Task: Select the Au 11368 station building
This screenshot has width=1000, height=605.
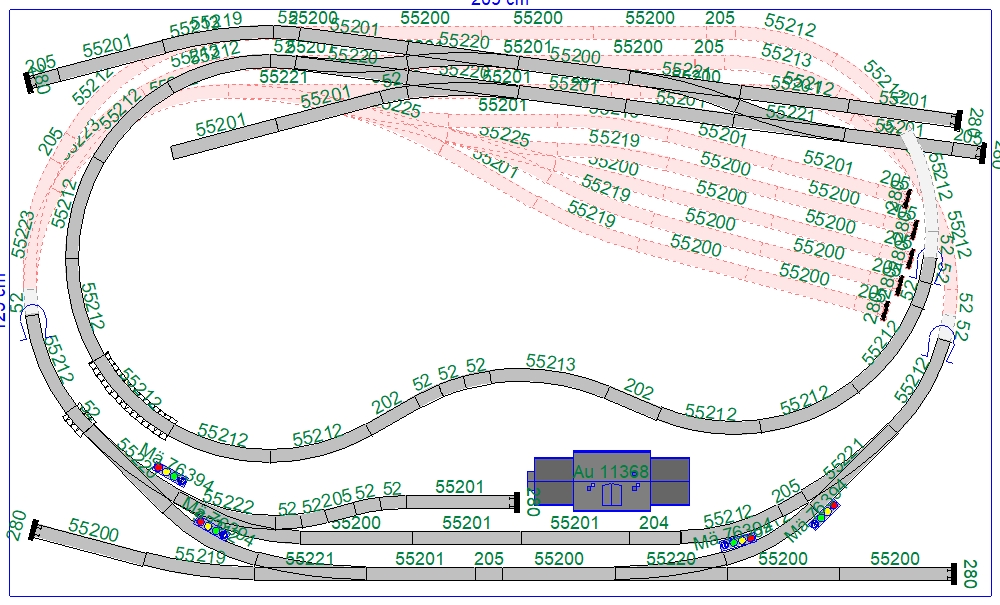Action: click(611, 482)
